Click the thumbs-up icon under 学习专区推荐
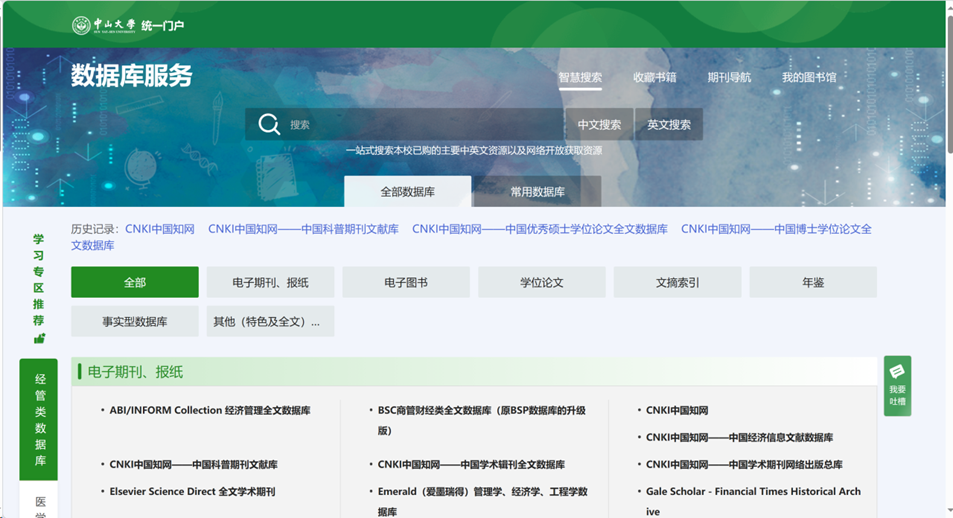Image resolution: width=953 pixels, height=518 pixels. coord(39,338)
